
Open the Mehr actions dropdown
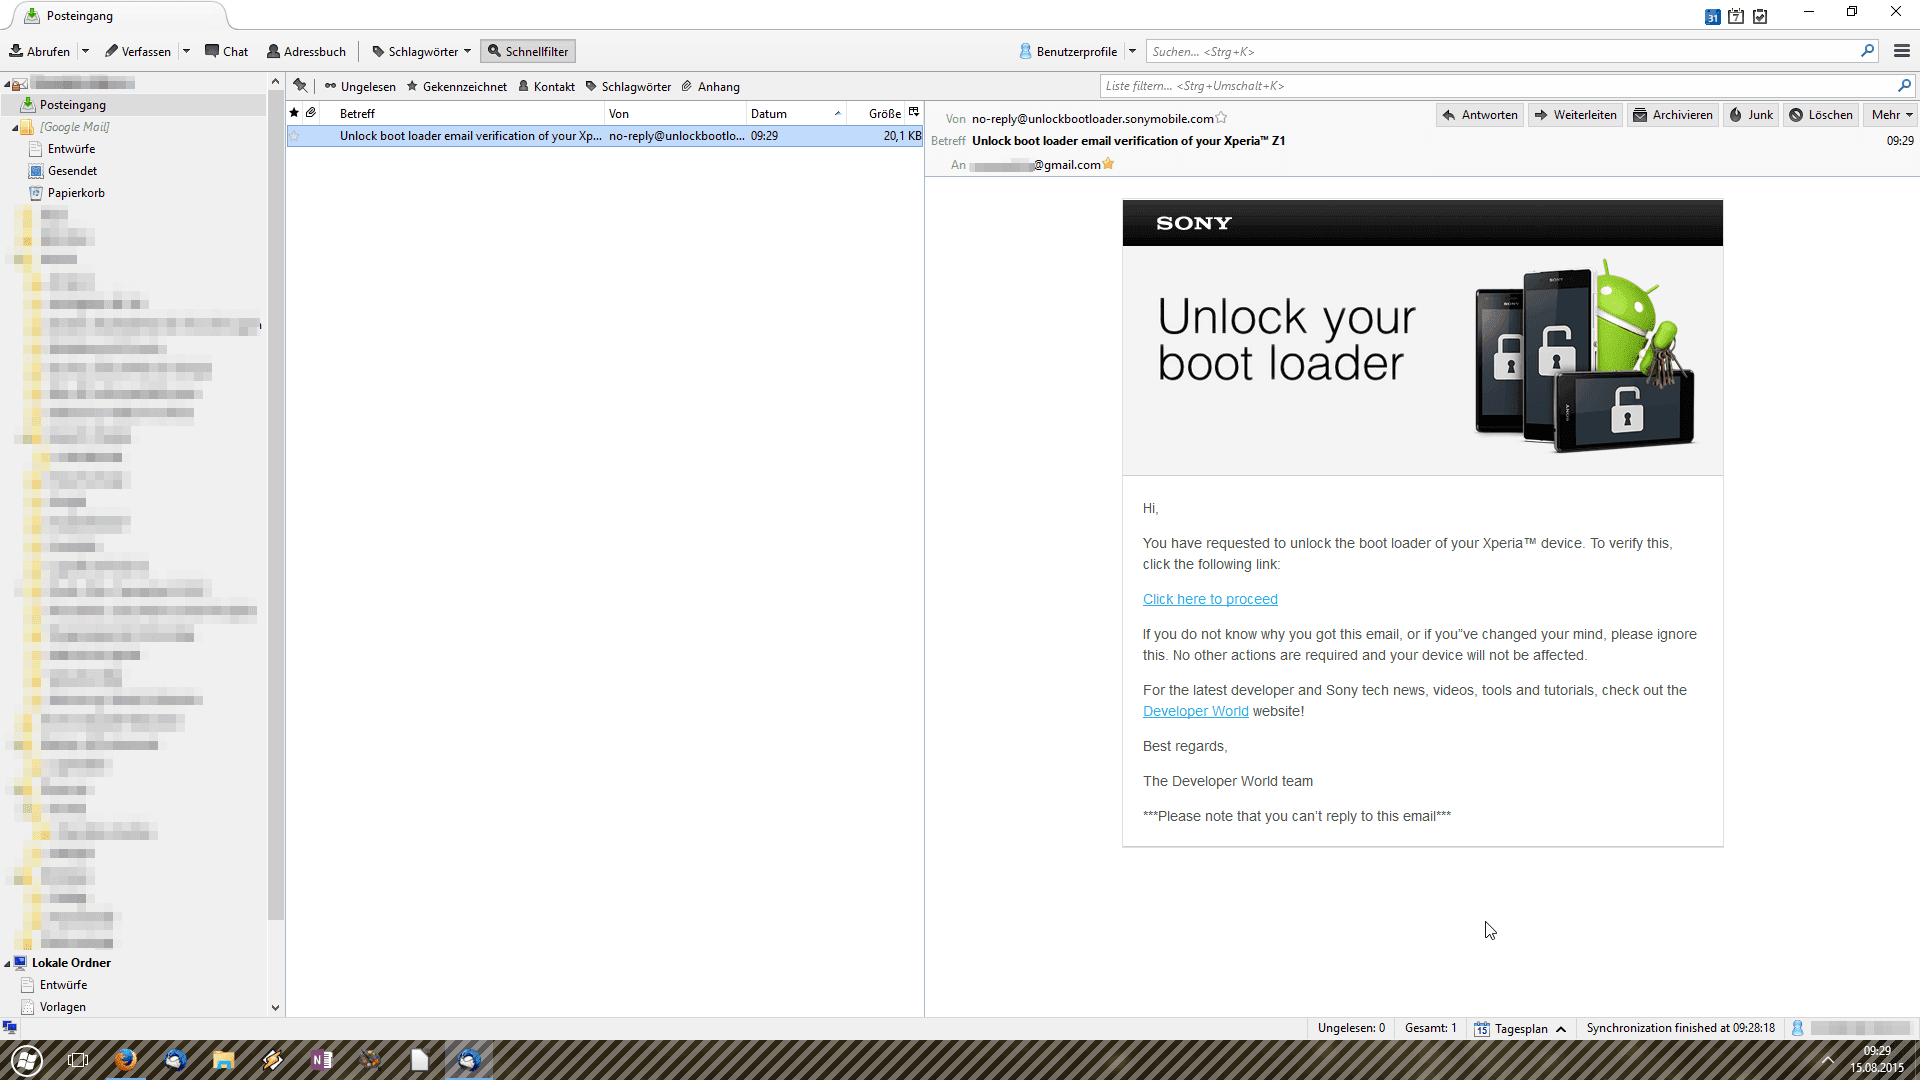tap(1892, 115)
